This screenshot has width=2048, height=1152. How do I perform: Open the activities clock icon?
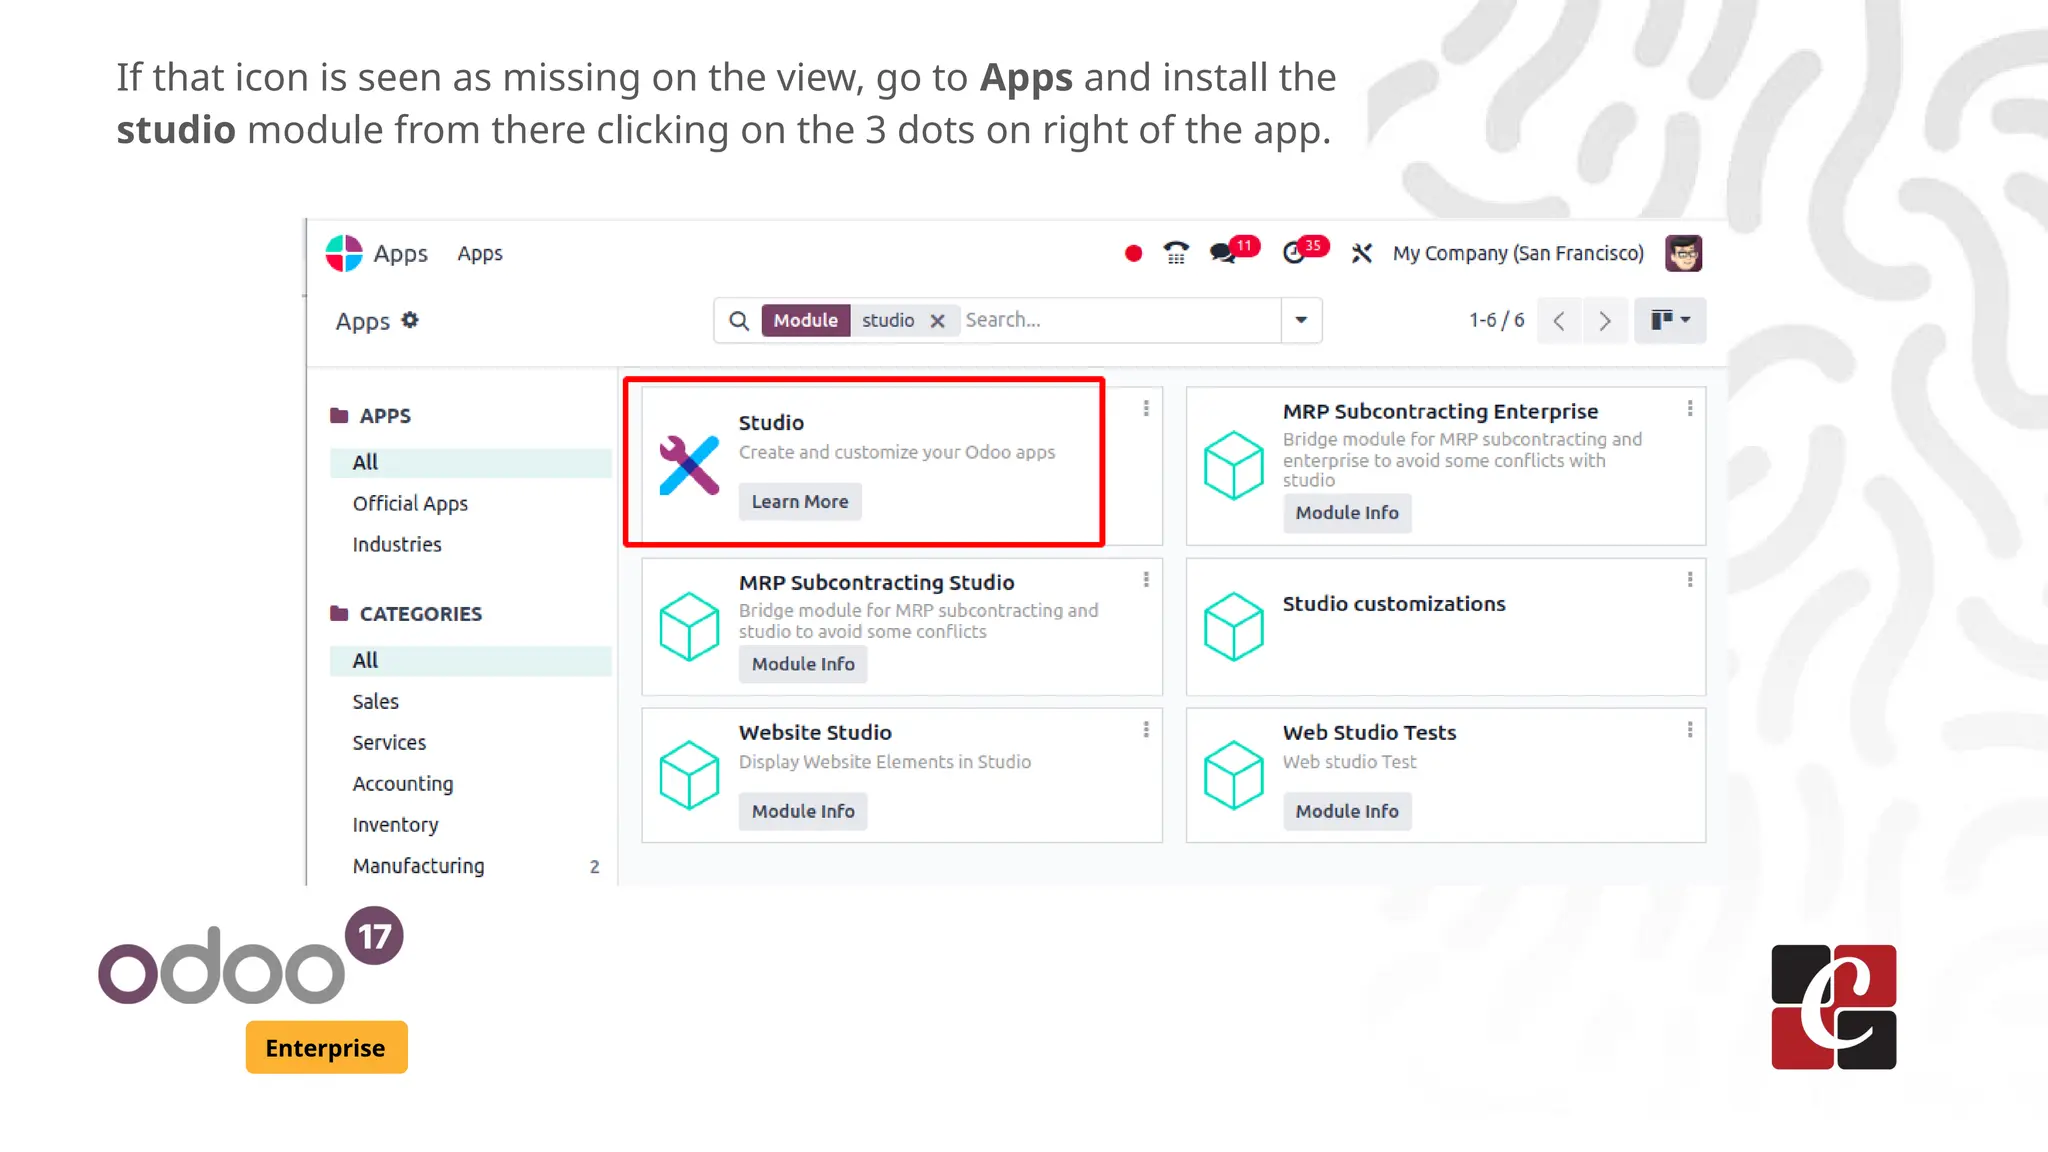1294,254
